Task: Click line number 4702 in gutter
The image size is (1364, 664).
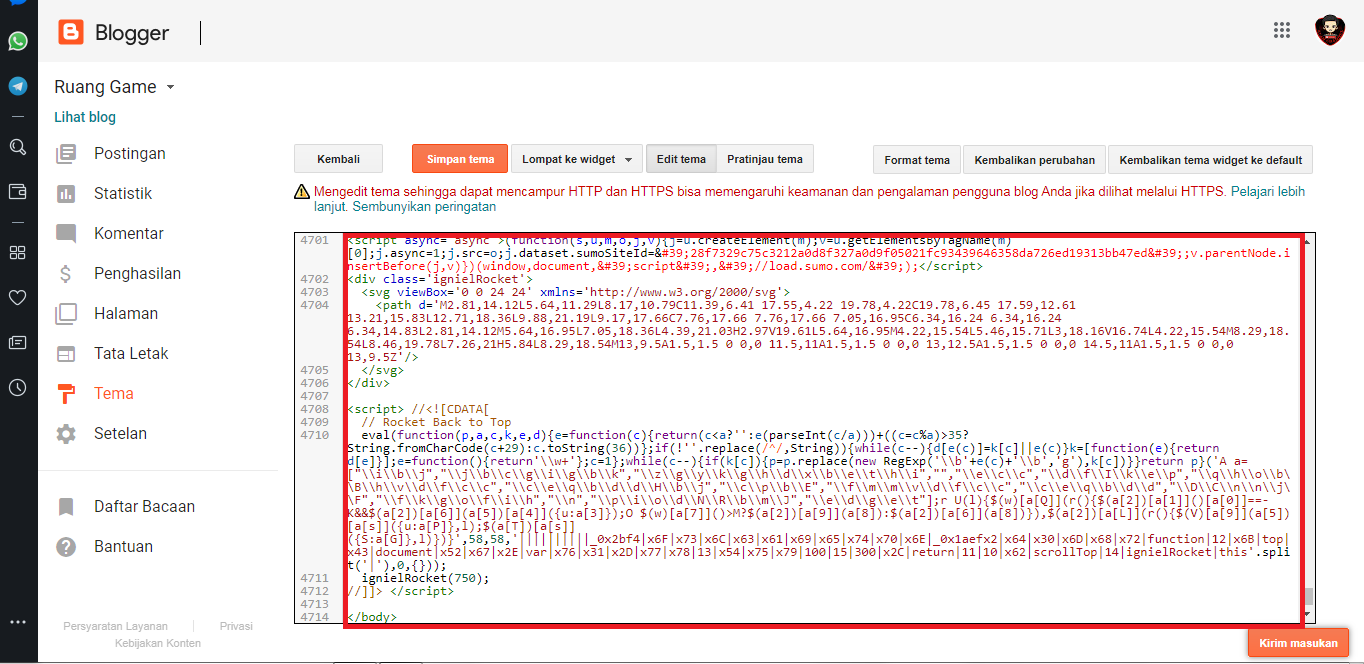Action: pyautogui.click(x=314, y=279)
